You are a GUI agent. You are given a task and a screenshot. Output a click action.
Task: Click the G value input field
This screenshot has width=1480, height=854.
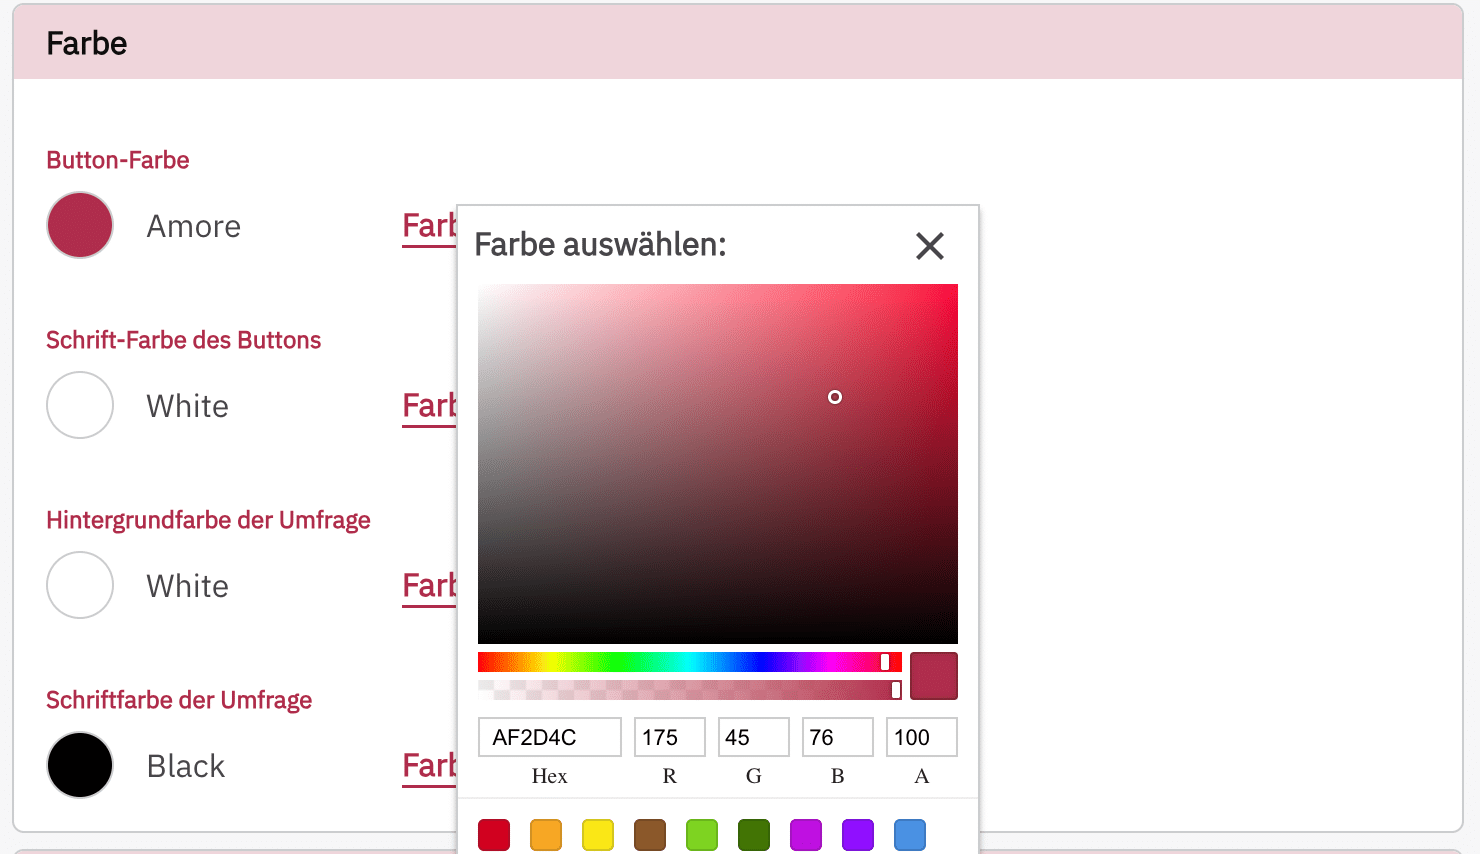753,737
